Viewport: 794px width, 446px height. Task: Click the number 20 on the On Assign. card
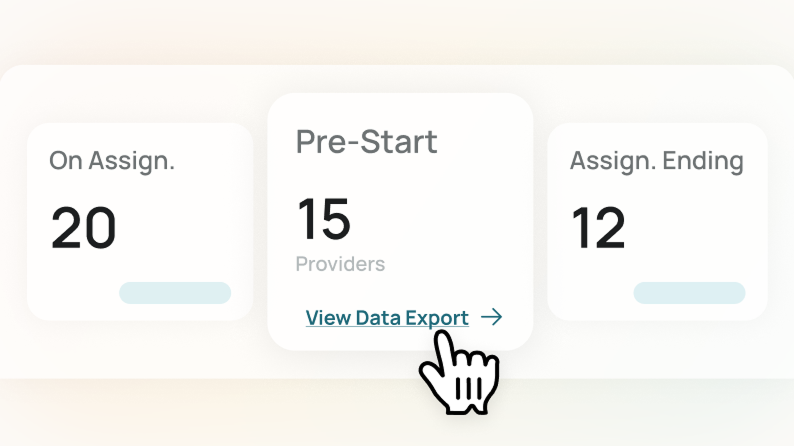coord(84,228)
